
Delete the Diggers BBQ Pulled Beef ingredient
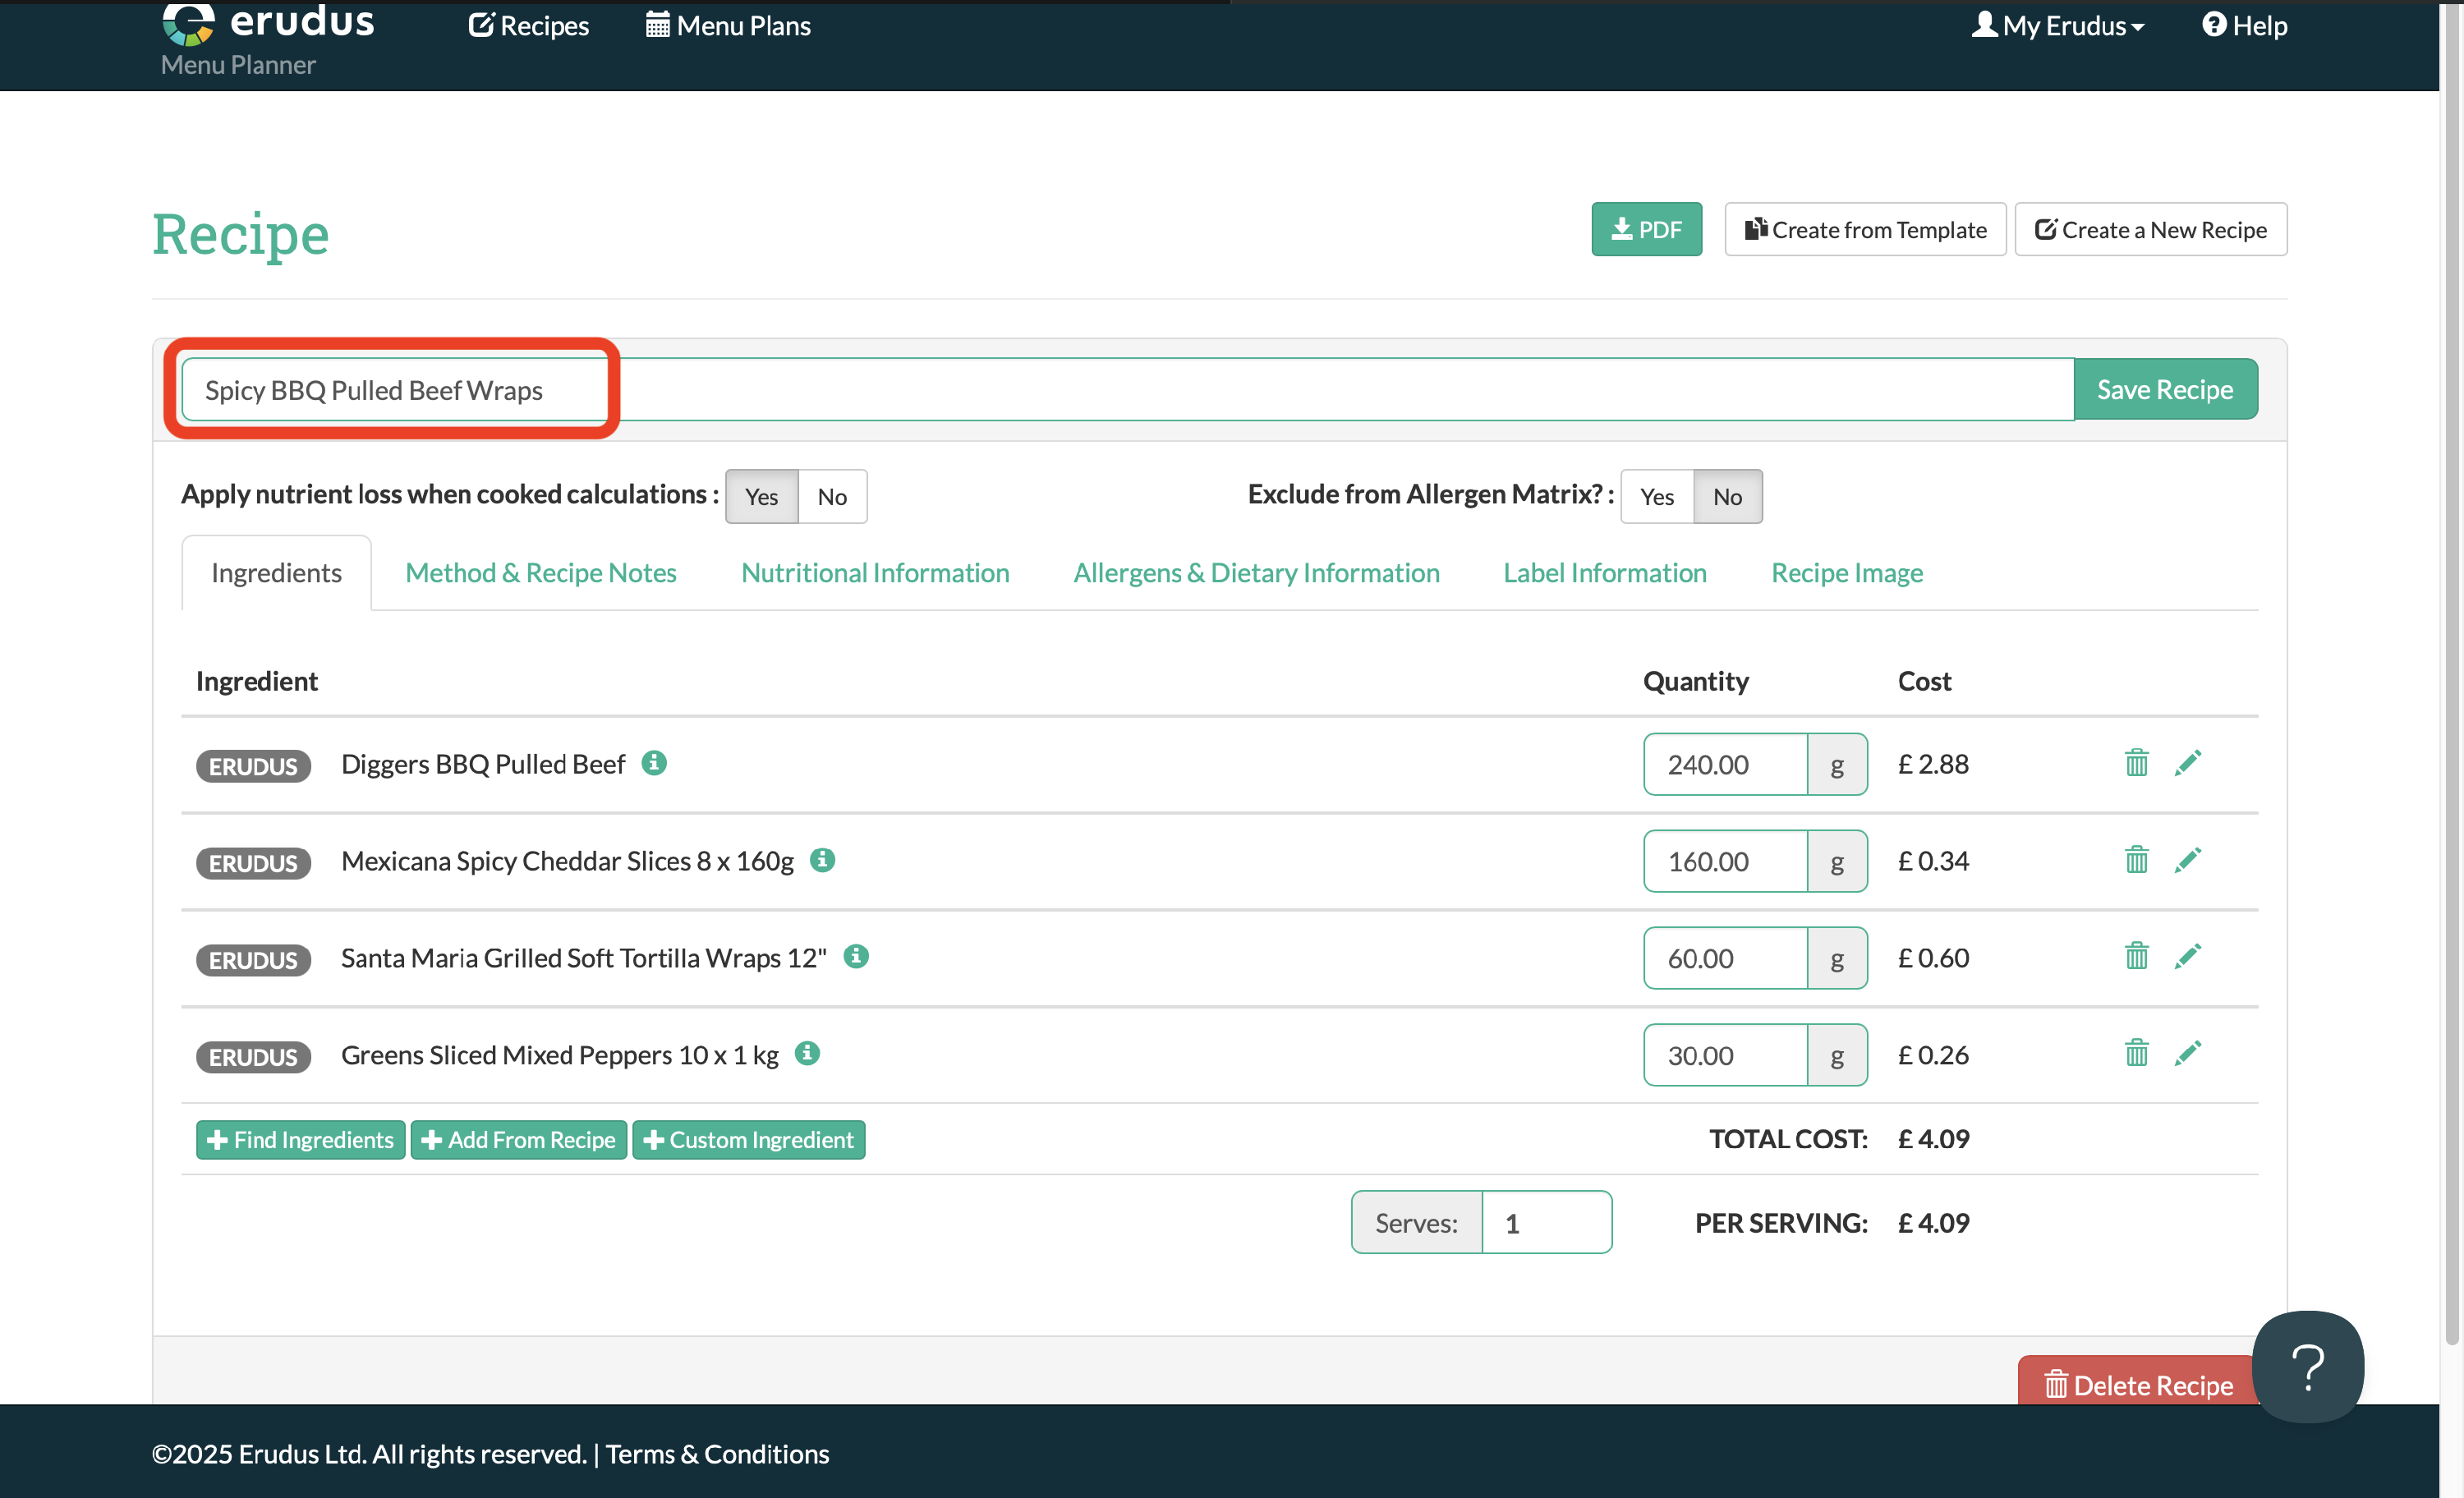(2136, 763)
